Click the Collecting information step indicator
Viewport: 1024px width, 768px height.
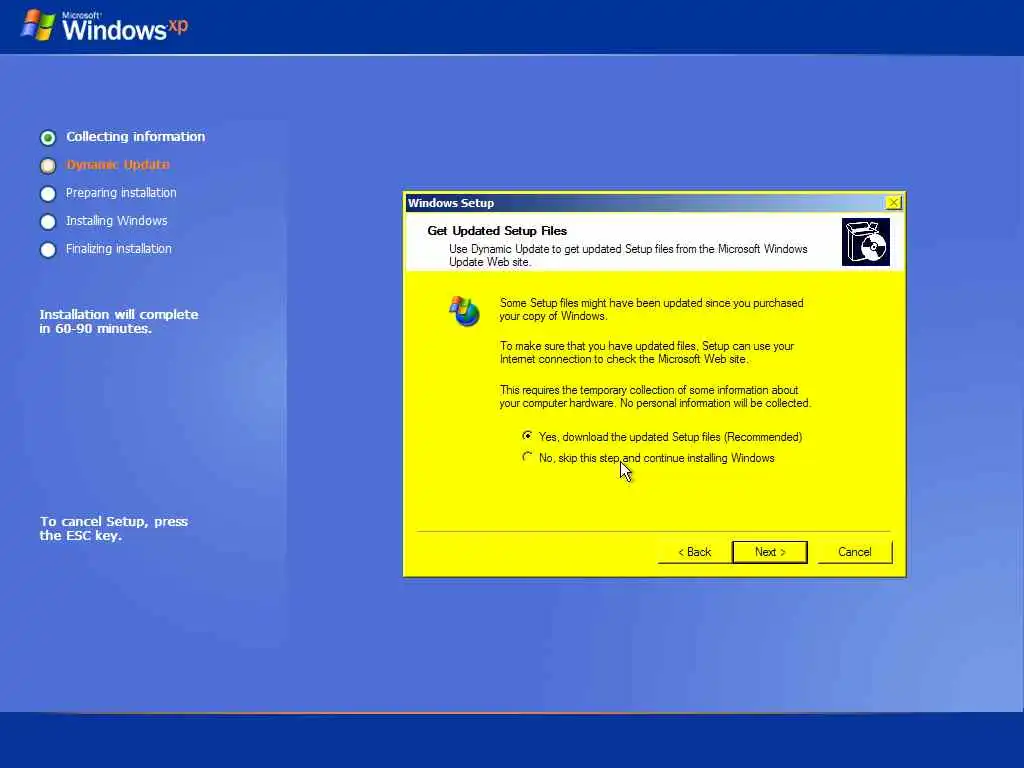click(x=48, y=137)
